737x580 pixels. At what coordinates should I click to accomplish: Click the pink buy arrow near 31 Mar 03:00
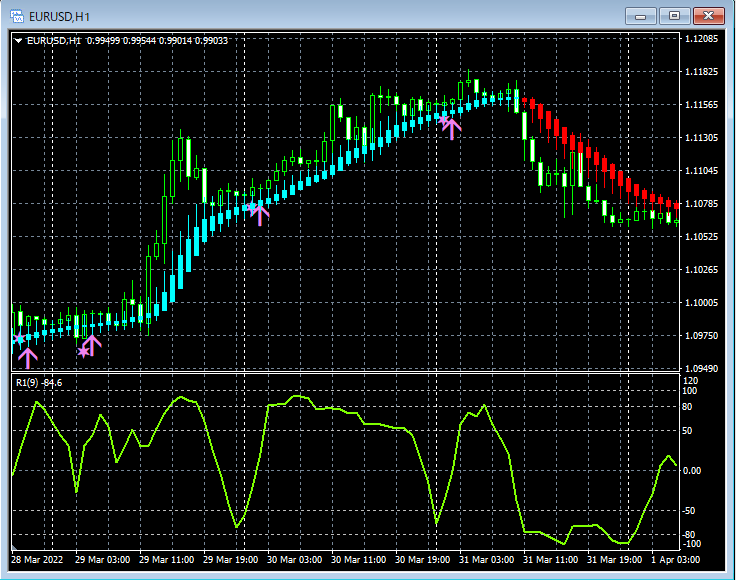point(452,129)
